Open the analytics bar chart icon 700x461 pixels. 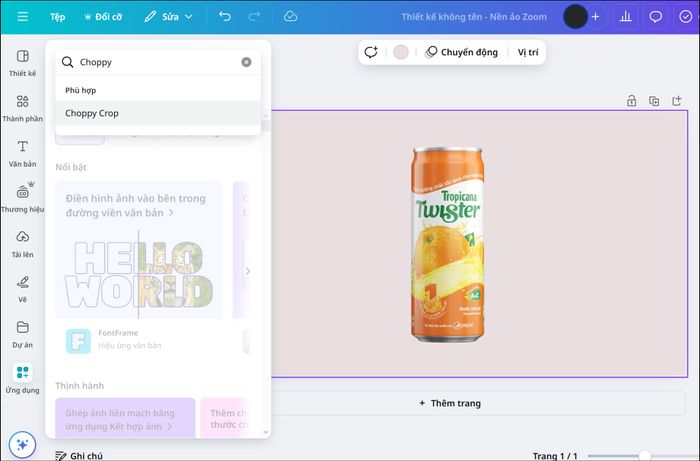click(626, 17)
